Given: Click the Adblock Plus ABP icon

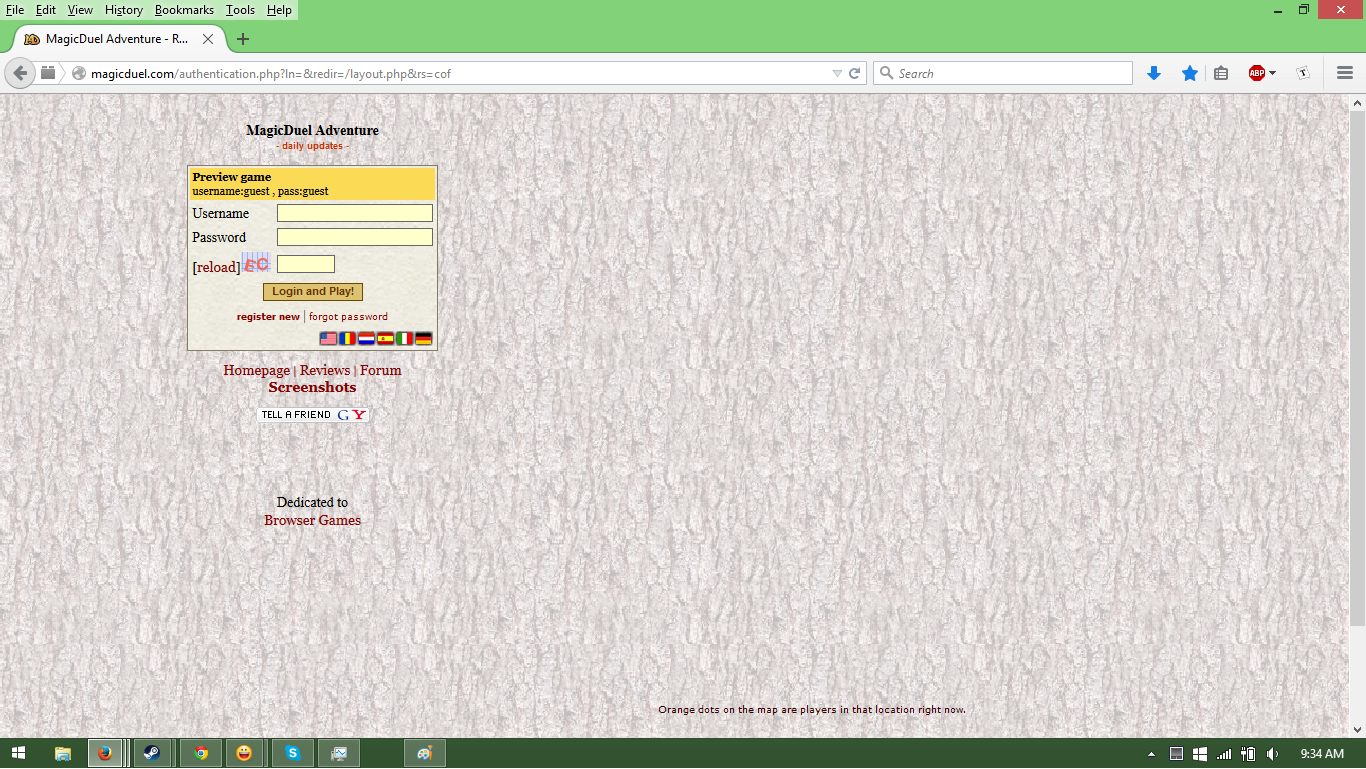Looking at the screenshot, I should tap(1257, 73).
